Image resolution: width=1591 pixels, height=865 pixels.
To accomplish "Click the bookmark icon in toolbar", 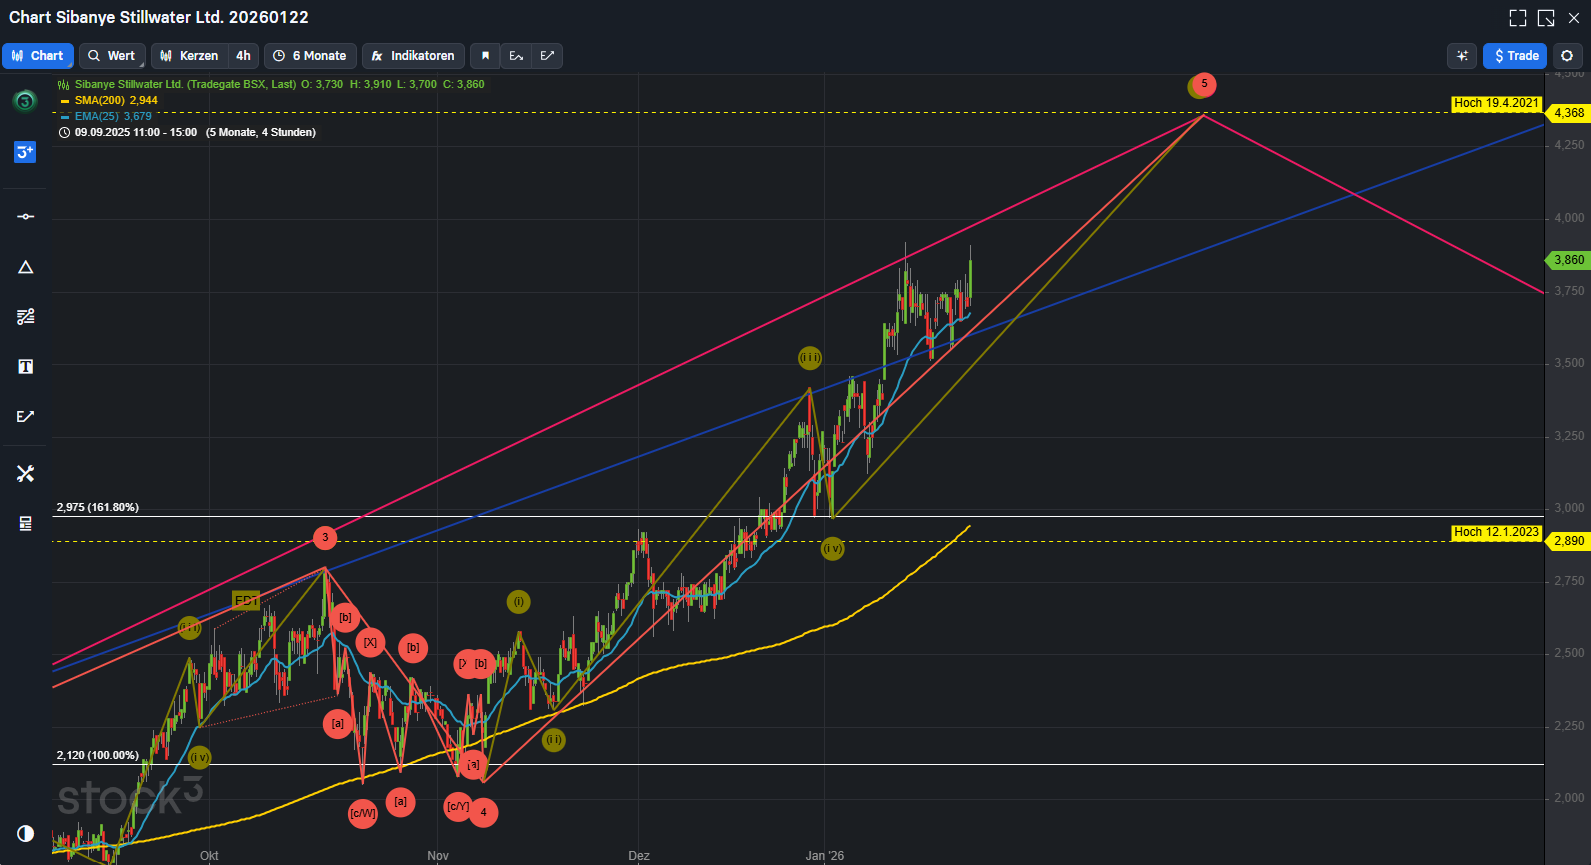I will (x=485, y=56).
